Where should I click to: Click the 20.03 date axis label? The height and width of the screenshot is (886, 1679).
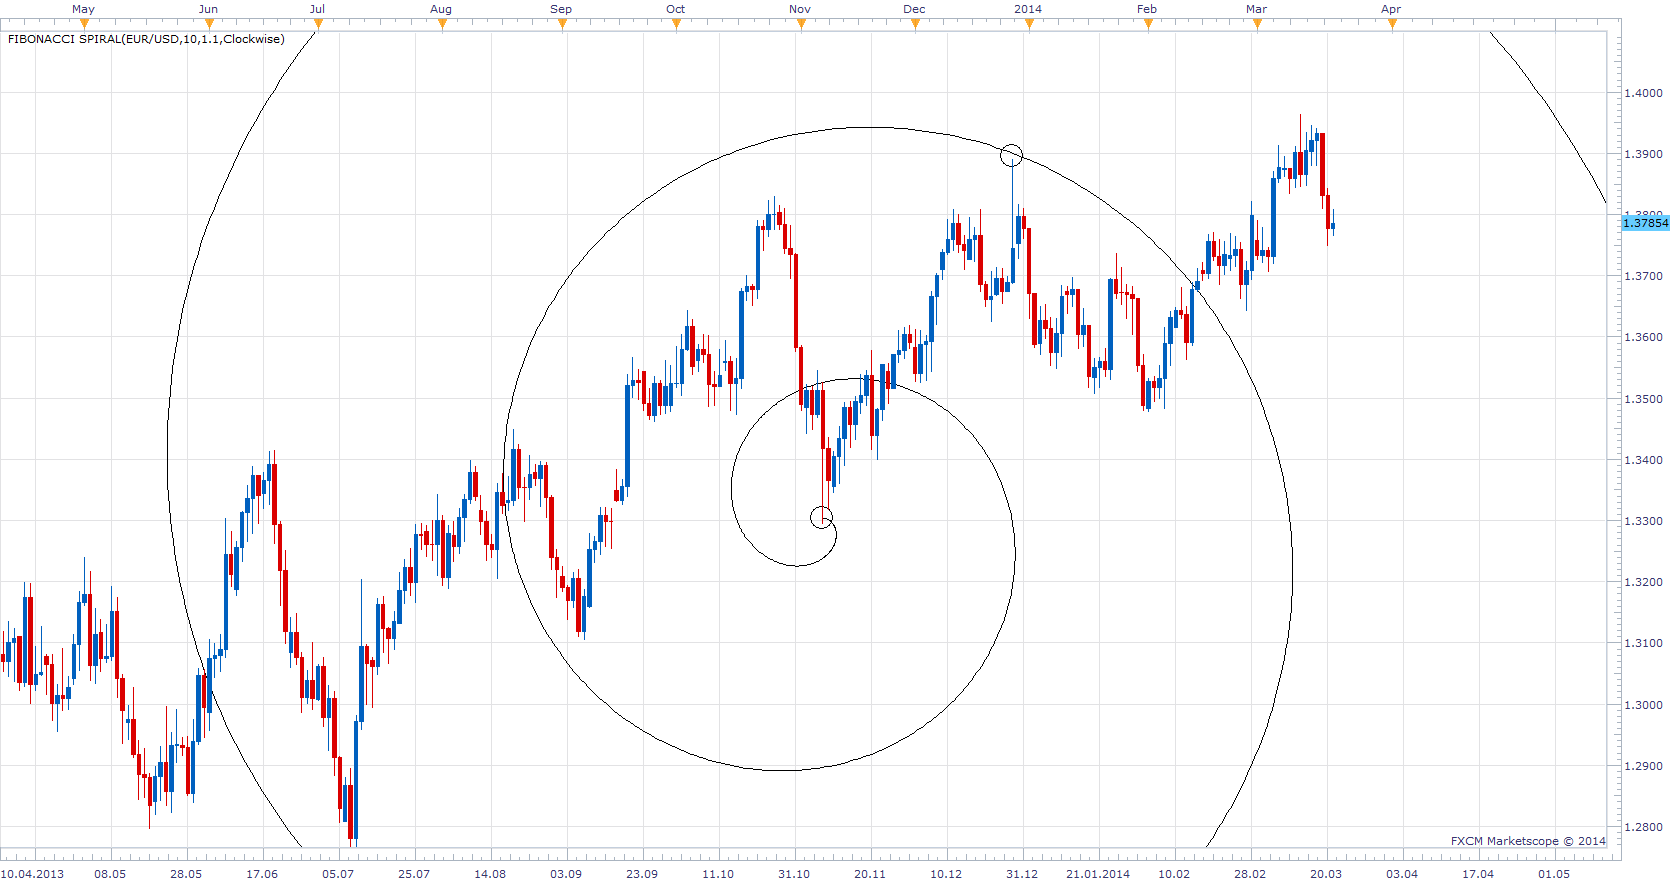(1326, 874)
